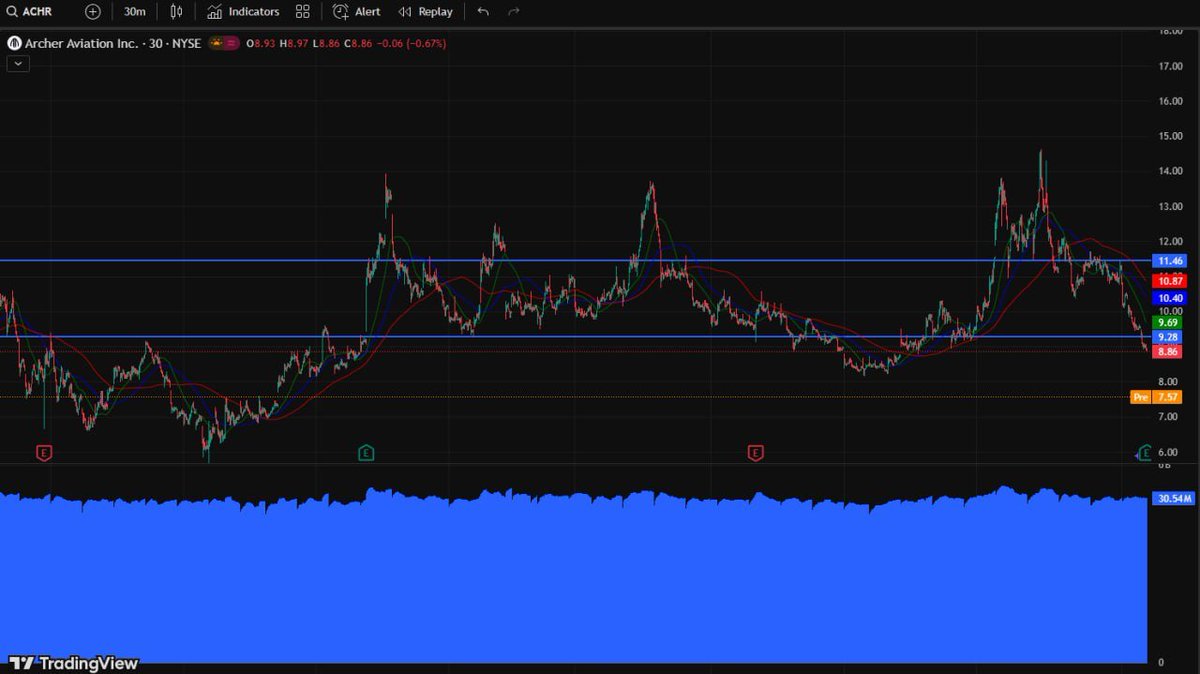
Task: Create a price Alert
Action: click(357, 12)
